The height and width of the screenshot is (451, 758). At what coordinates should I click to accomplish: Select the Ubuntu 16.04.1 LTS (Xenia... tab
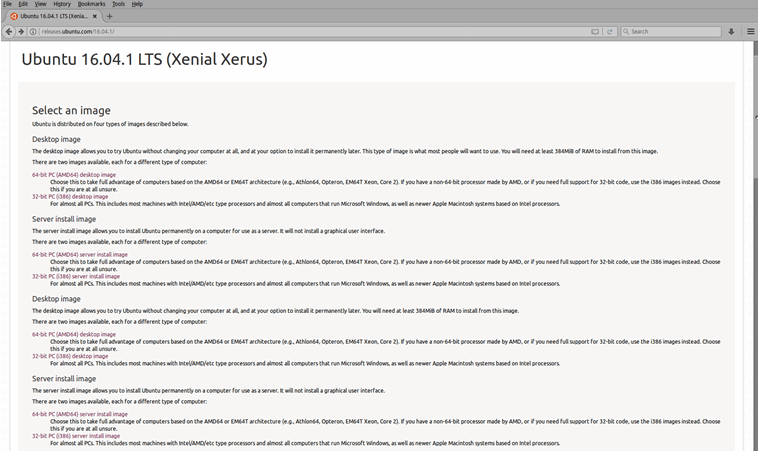coord(53,16)
